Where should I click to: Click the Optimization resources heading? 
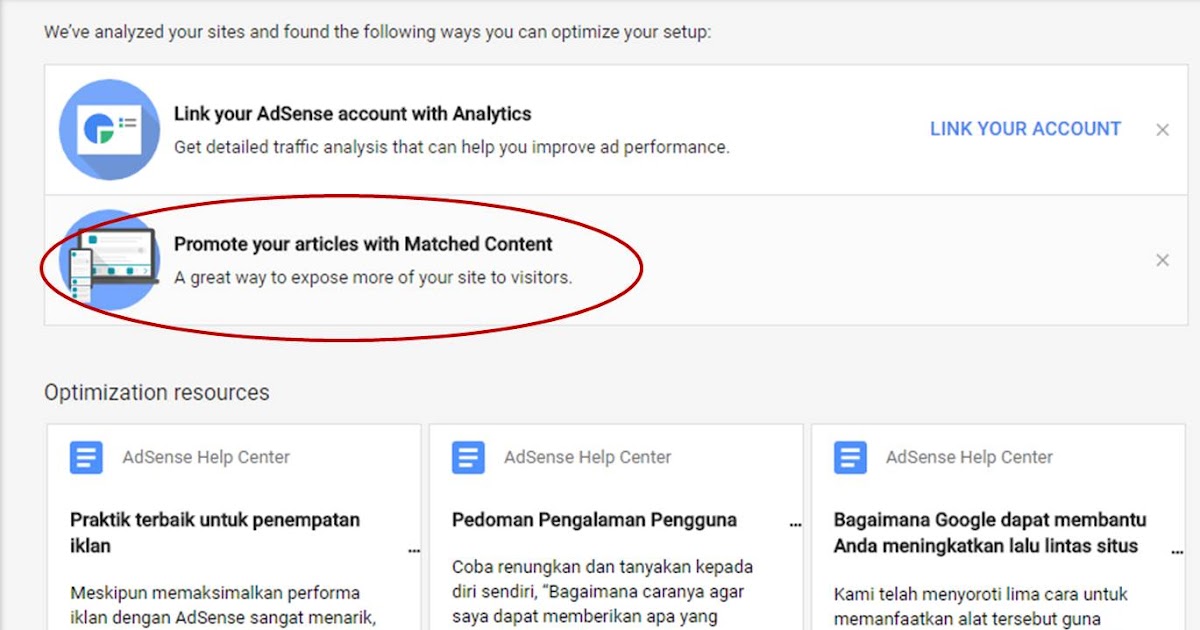(156, 392)
